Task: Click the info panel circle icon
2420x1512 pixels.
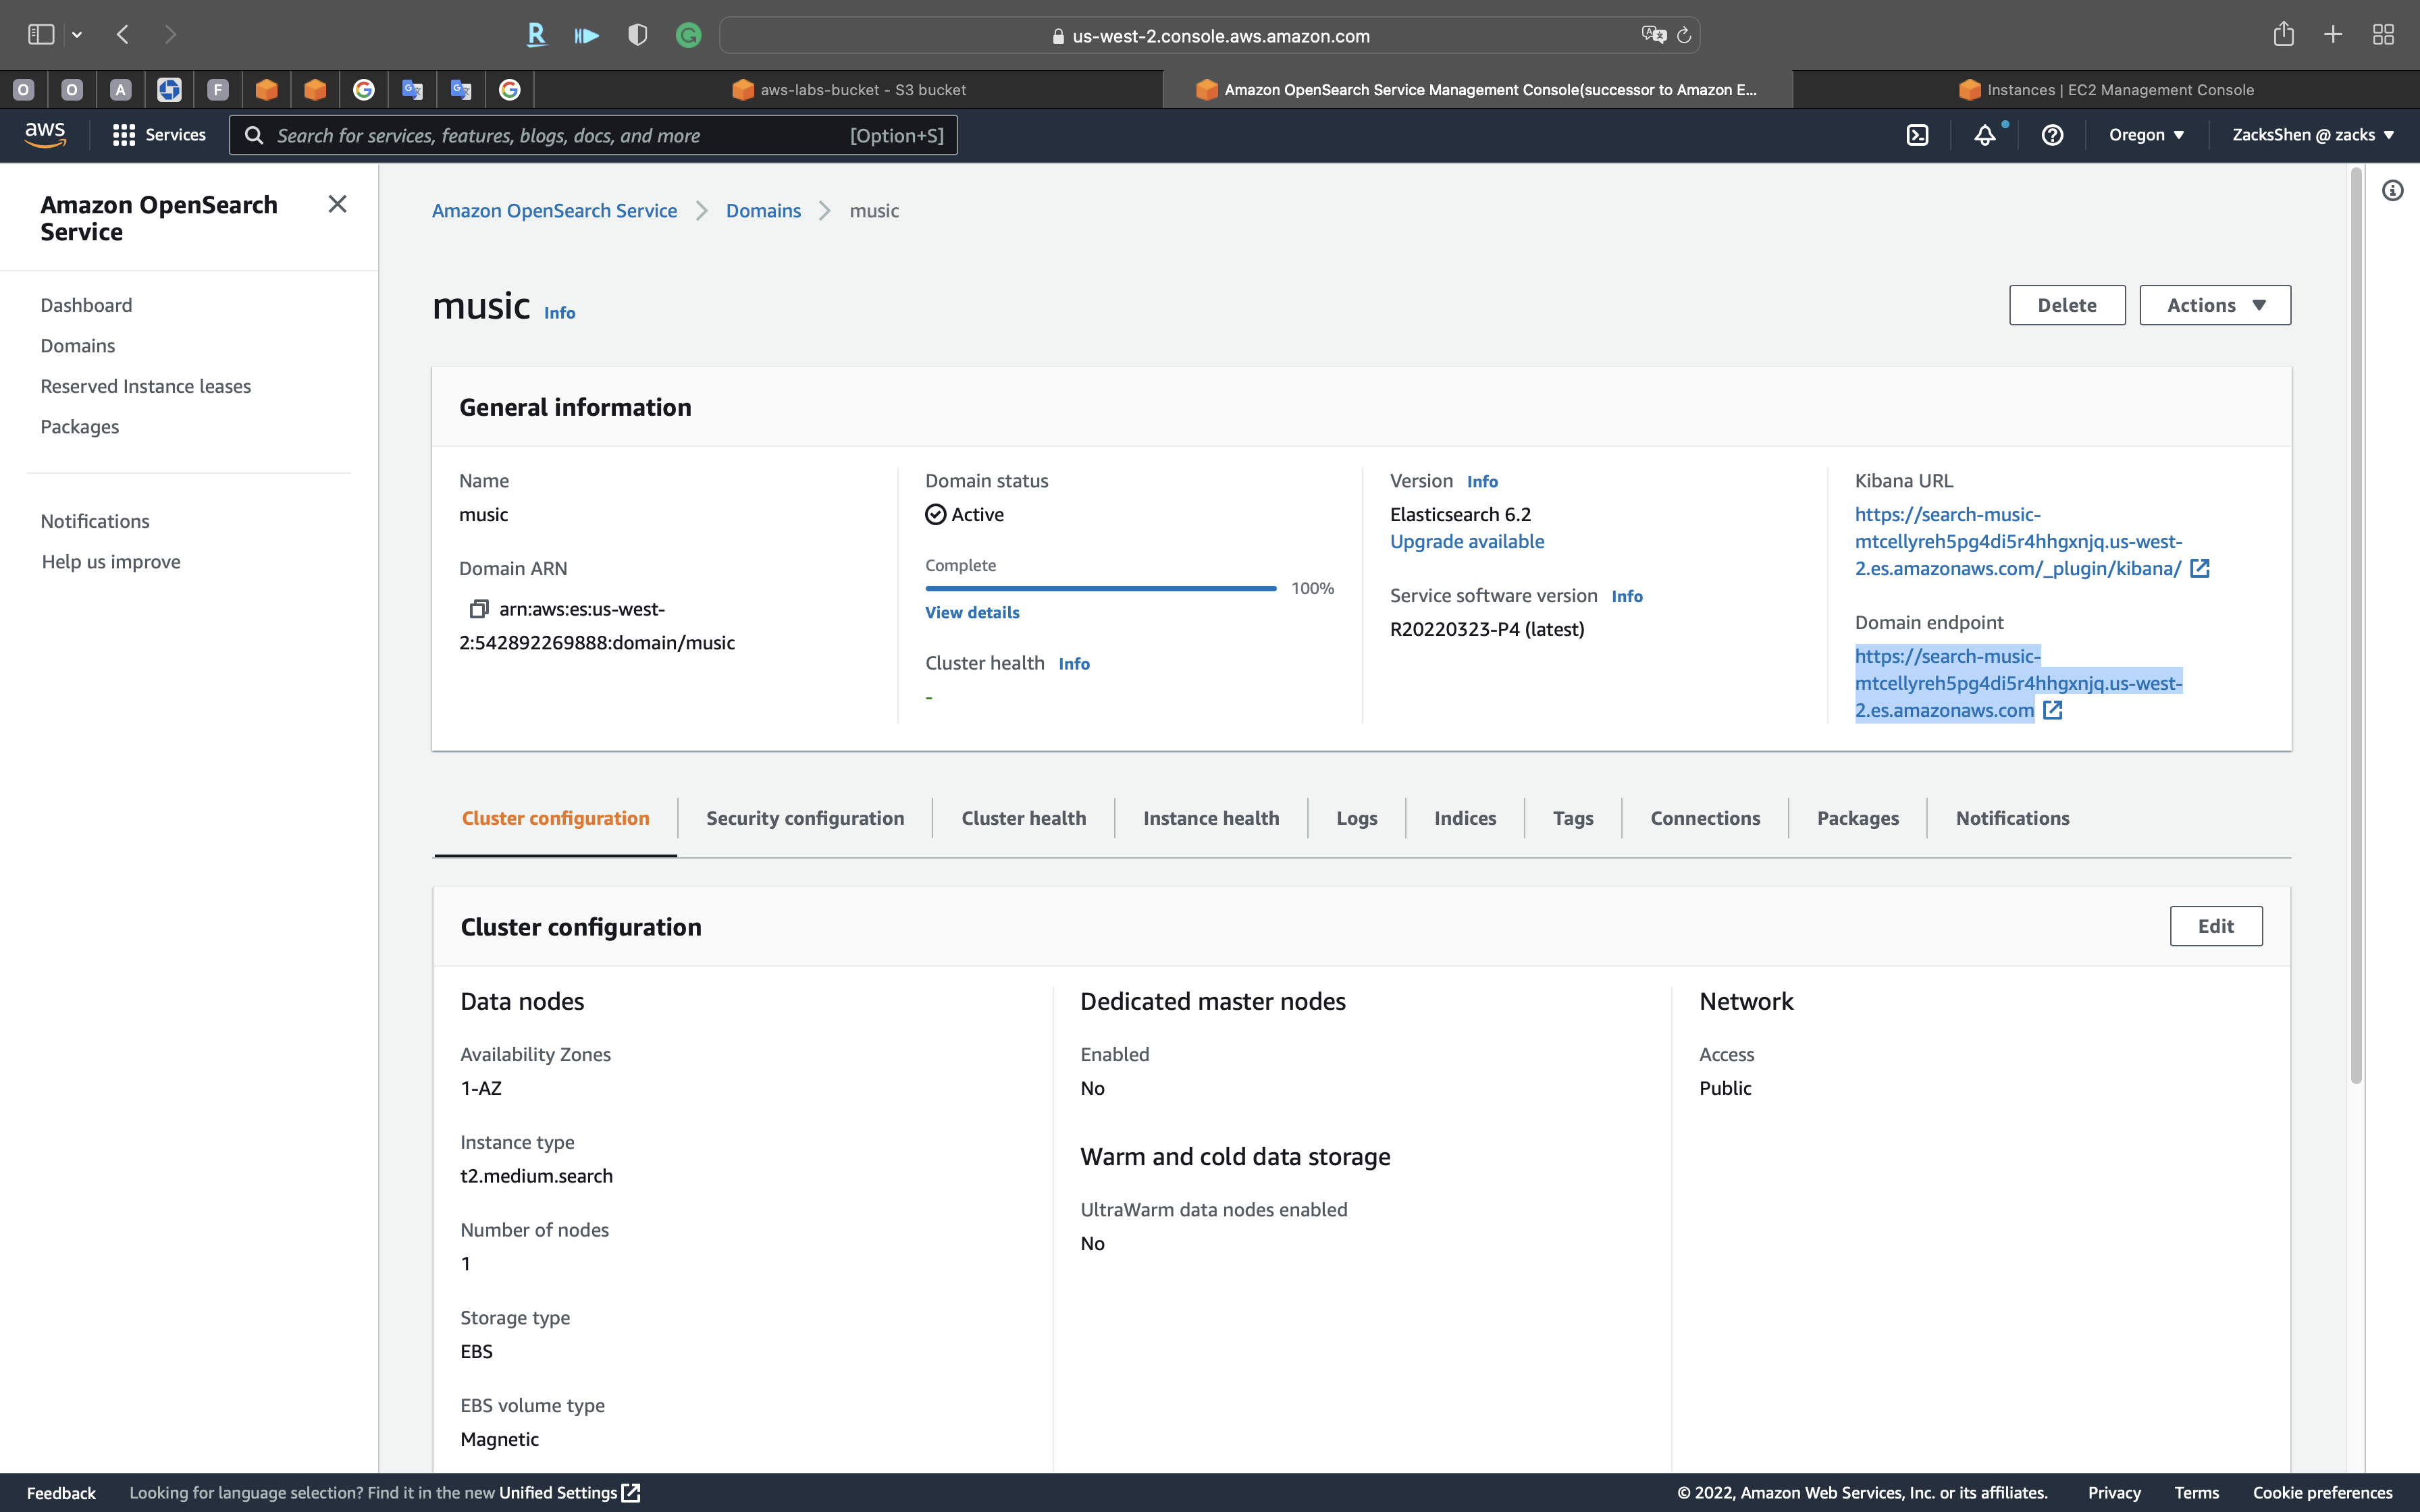Action: tap(2392, 191)
